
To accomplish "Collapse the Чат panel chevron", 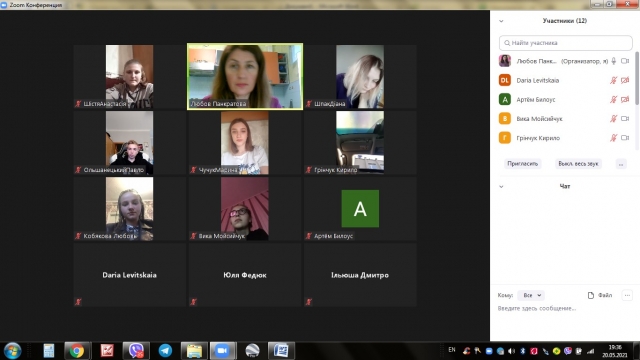I will pos(501,187).
